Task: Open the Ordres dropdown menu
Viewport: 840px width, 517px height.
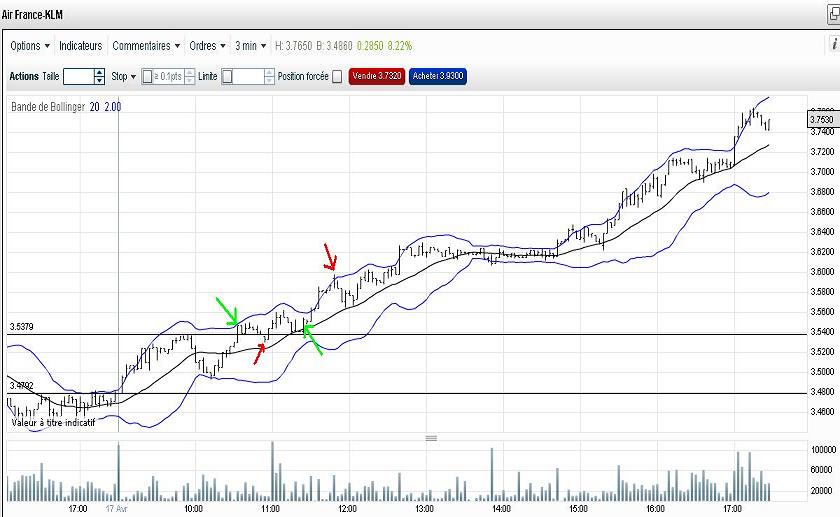Action: (x=207, y=46)
